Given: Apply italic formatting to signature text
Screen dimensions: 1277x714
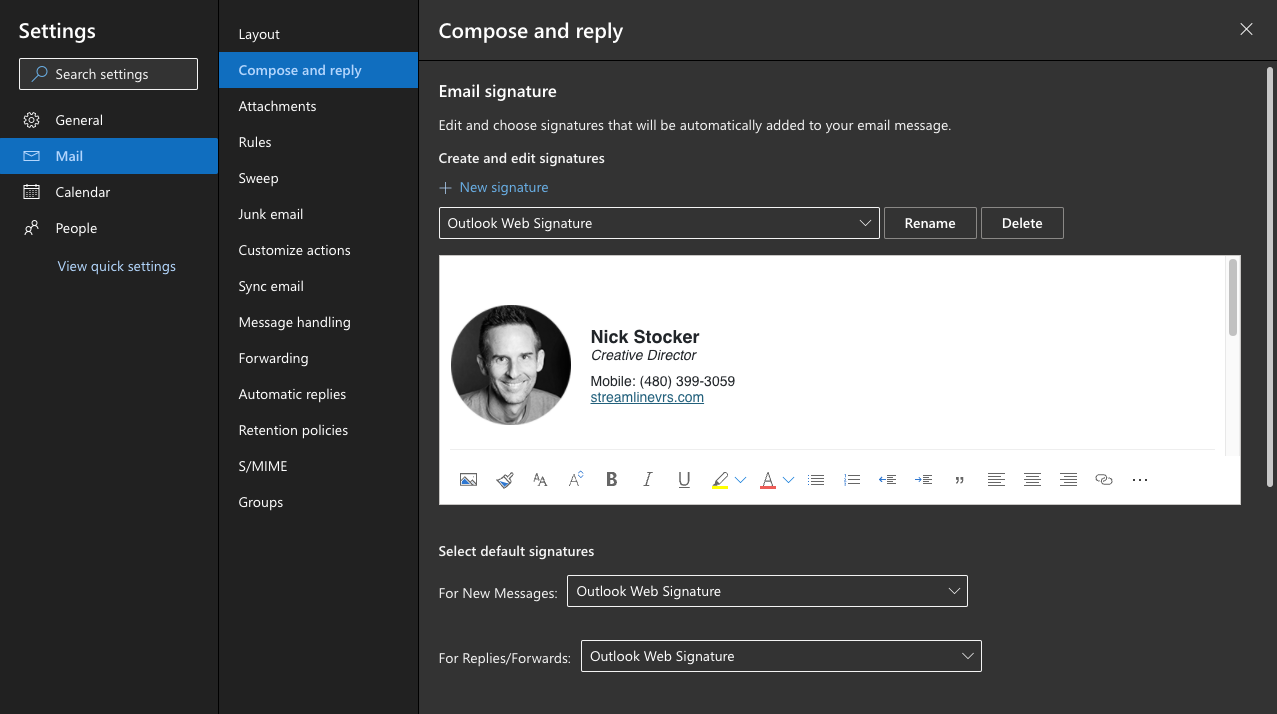Looking at the screenshot, I should click(x=648, y=480).
